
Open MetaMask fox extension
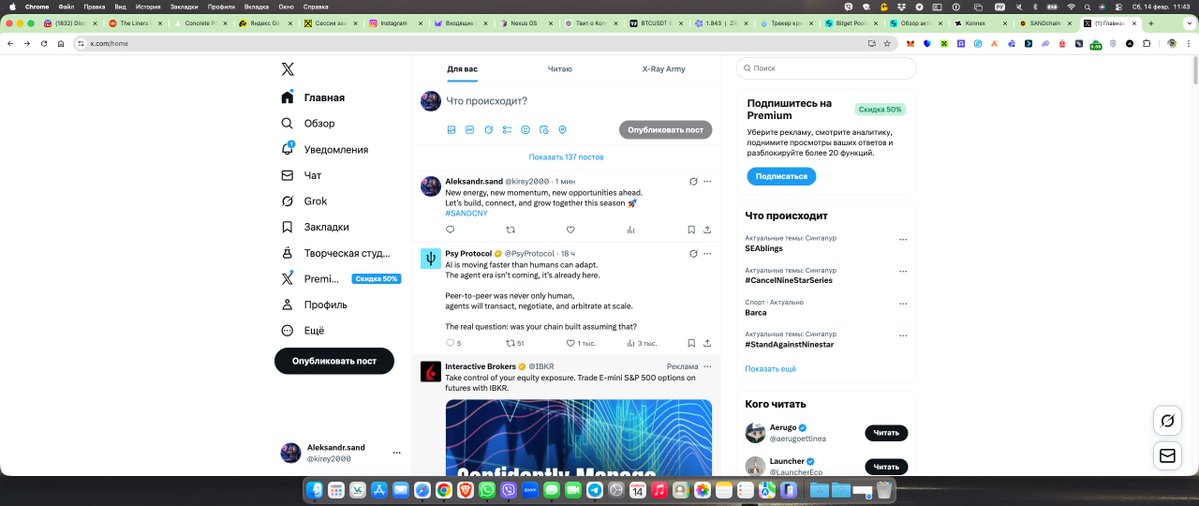(x=910, y=44)
